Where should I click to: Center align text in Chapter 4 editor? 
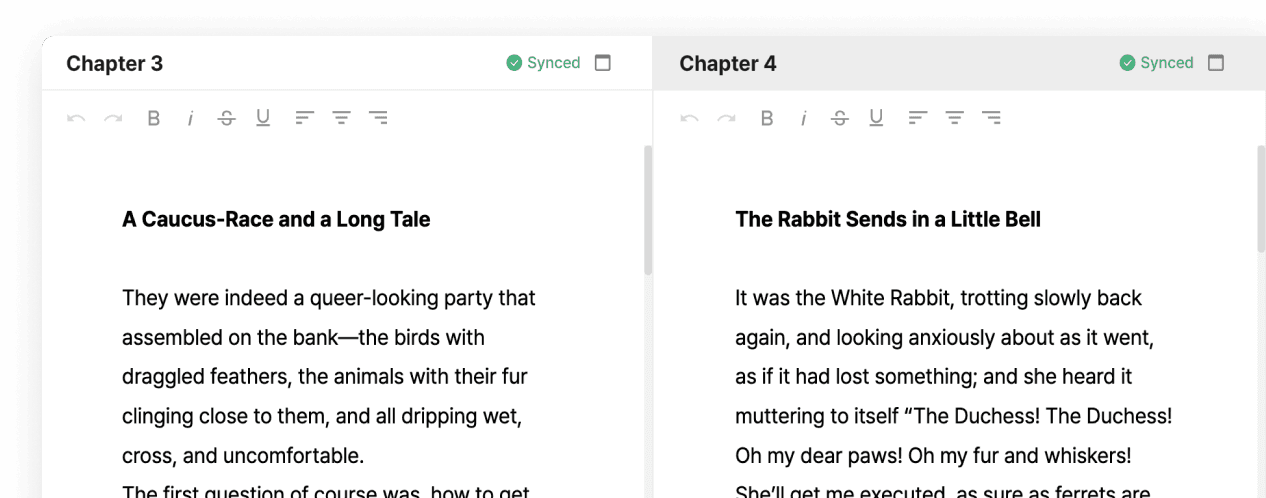click(955, 118)
